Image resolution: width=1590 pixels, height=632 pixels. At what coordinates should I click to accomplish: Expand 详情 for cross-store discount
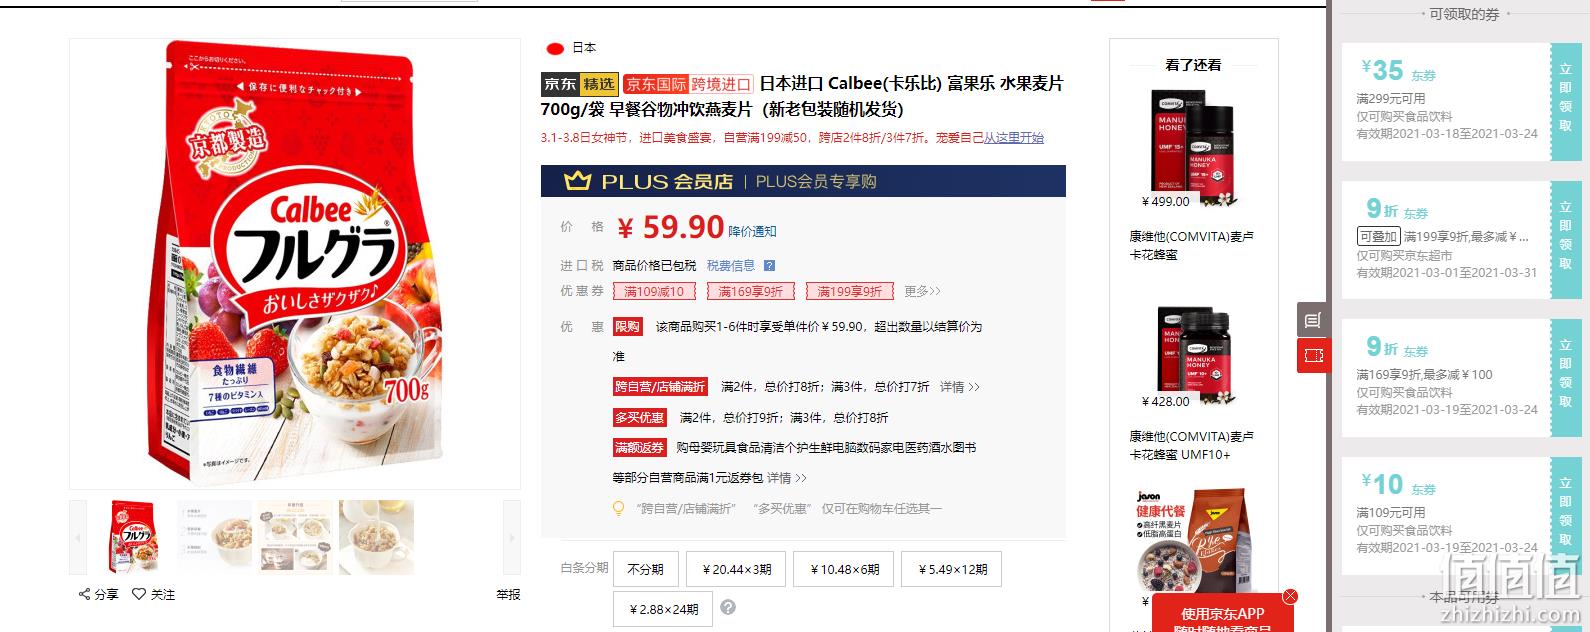point(960,387)
